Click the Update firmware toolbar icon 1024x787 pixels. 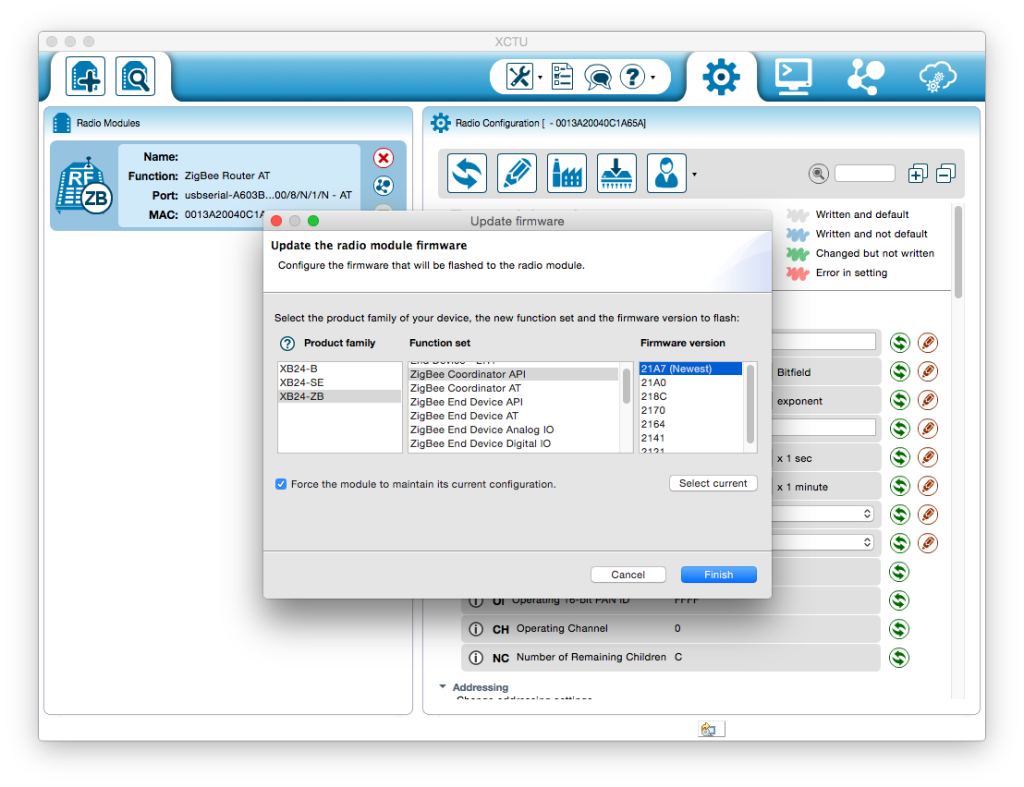pos(617,173)
